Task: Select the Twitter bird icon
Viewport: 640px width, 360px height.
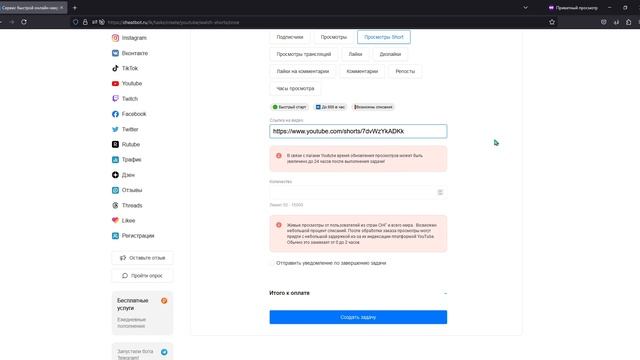Action: tap(116, 129)
